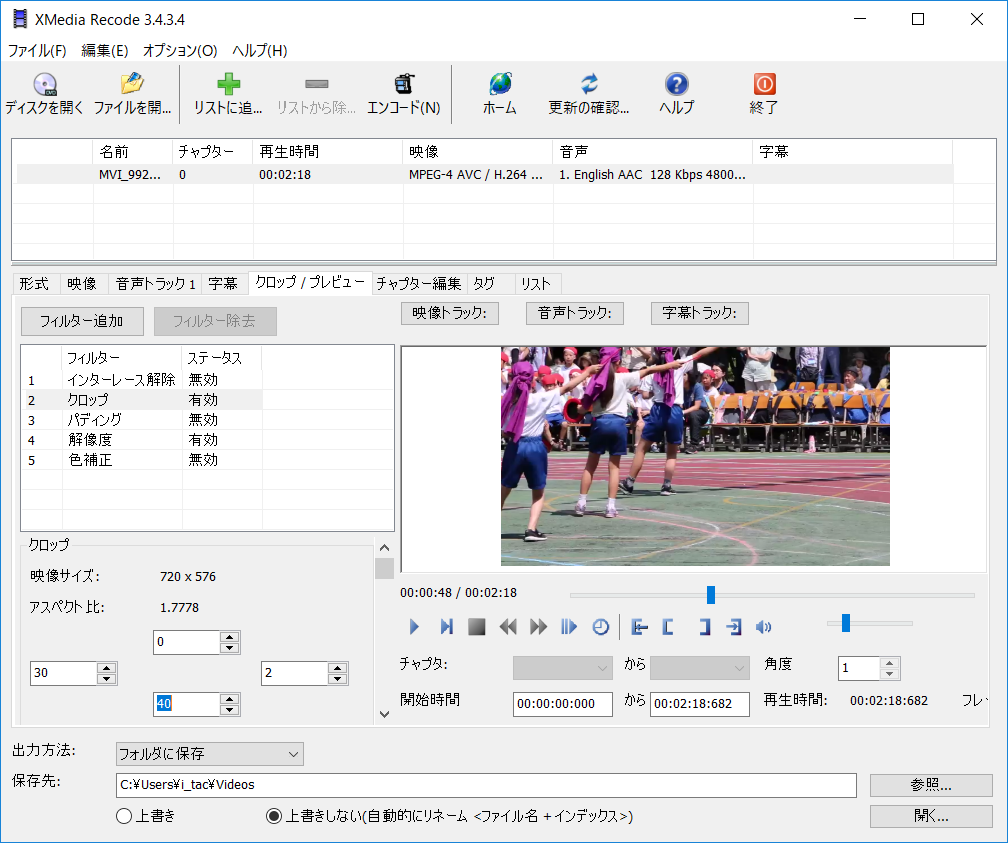This screenshot has width=1008, height=843.
Task: Click the volume slider handle
Action: coord(846,622)
